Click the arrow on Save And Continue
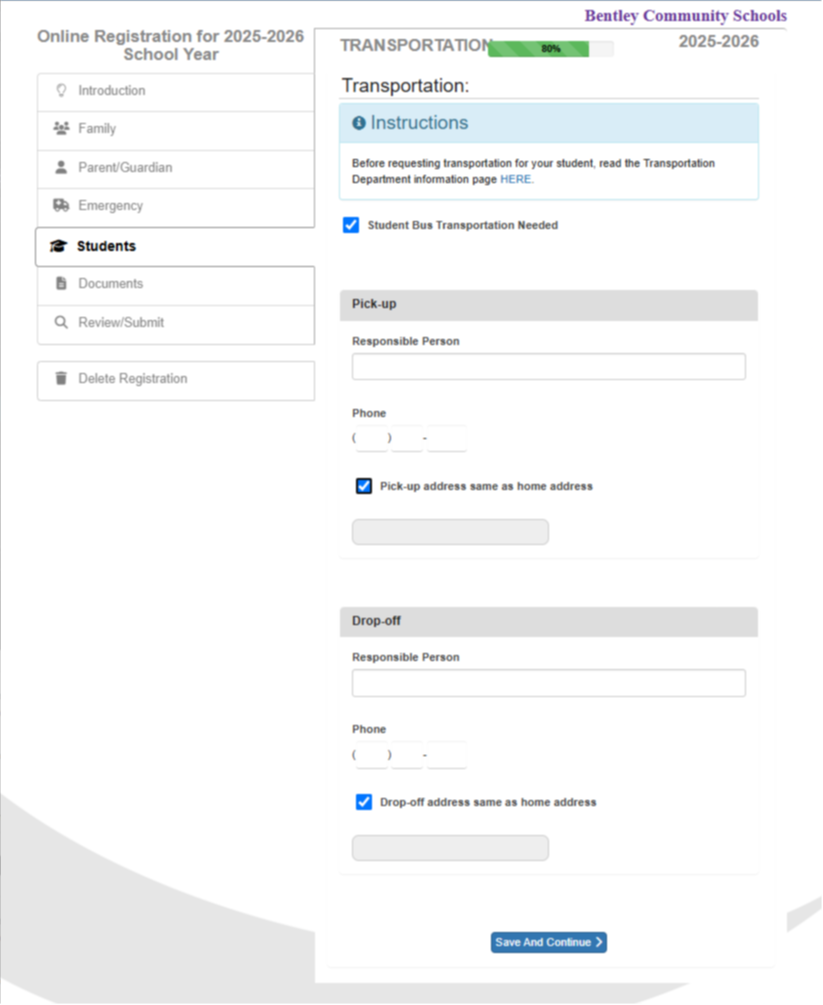Image resolution: width=823 pixels, height=1005 pixels. [x=599, y=942]
